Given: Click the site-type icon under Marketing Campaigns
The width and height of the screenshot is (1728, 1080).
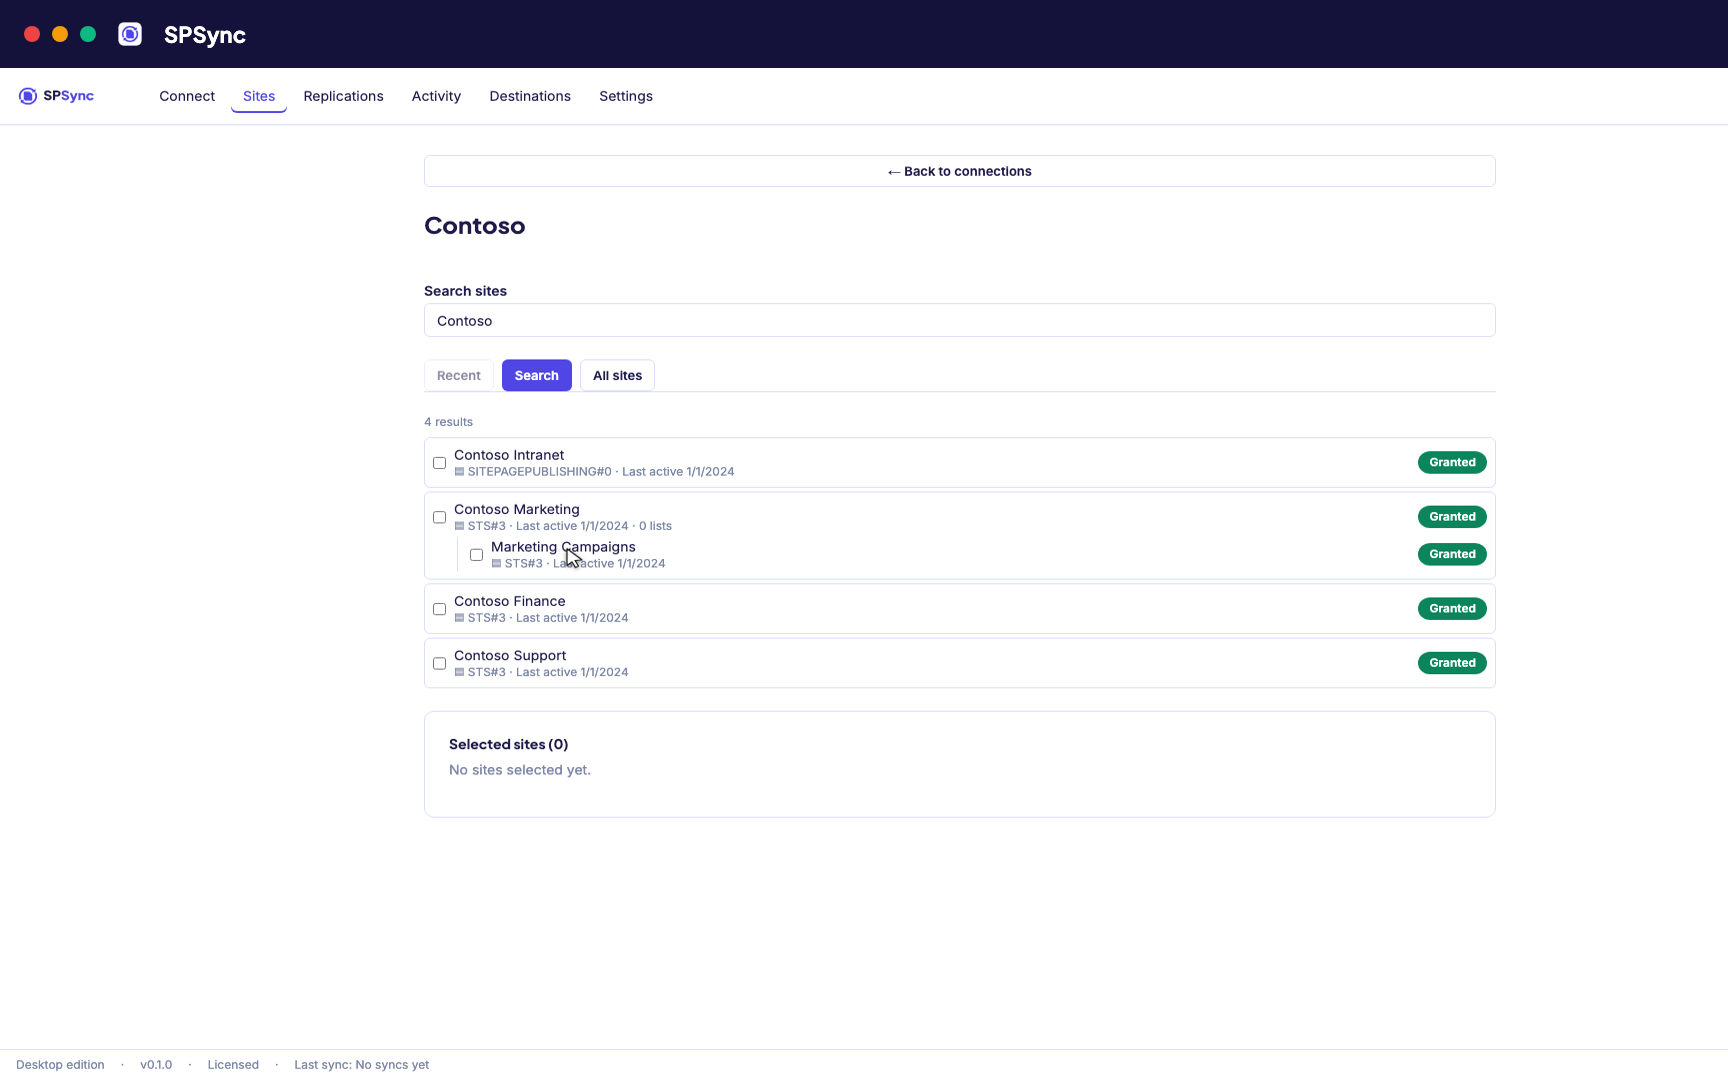Looking at the screenshot, I should pyautogui.click(x=496, y=564).
